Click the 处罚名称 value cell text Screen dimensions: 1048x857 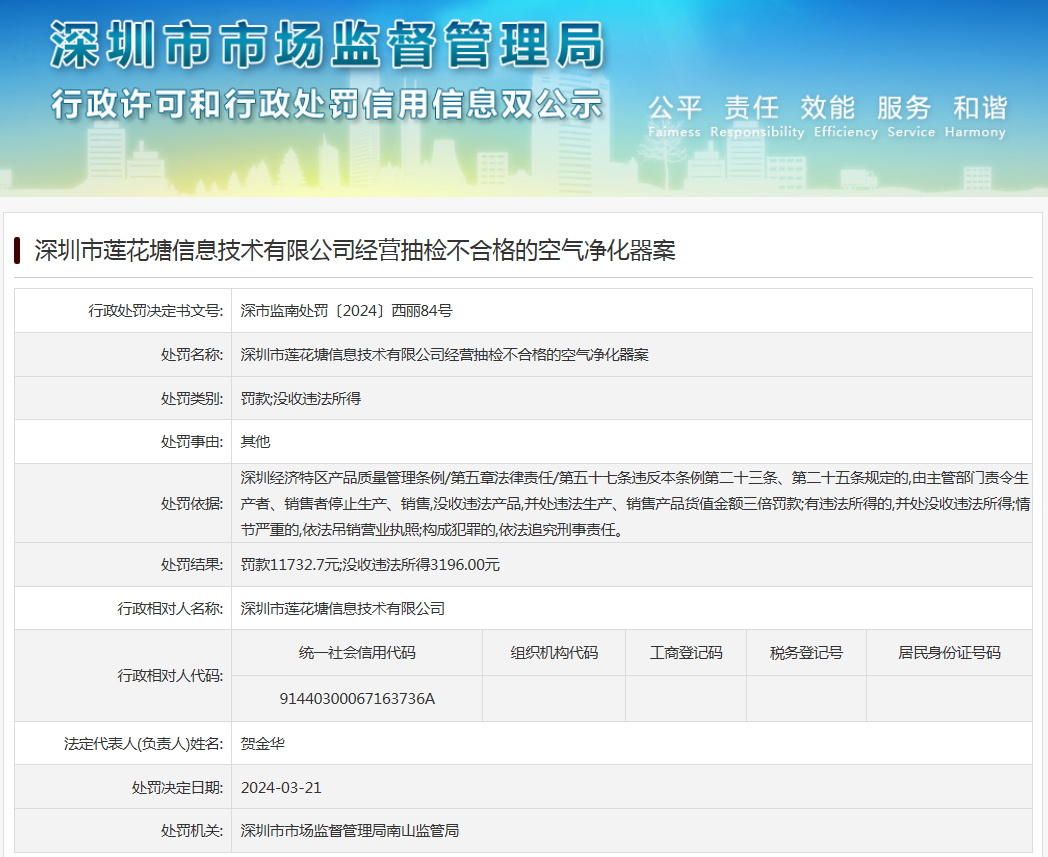(x=444, y=355)
